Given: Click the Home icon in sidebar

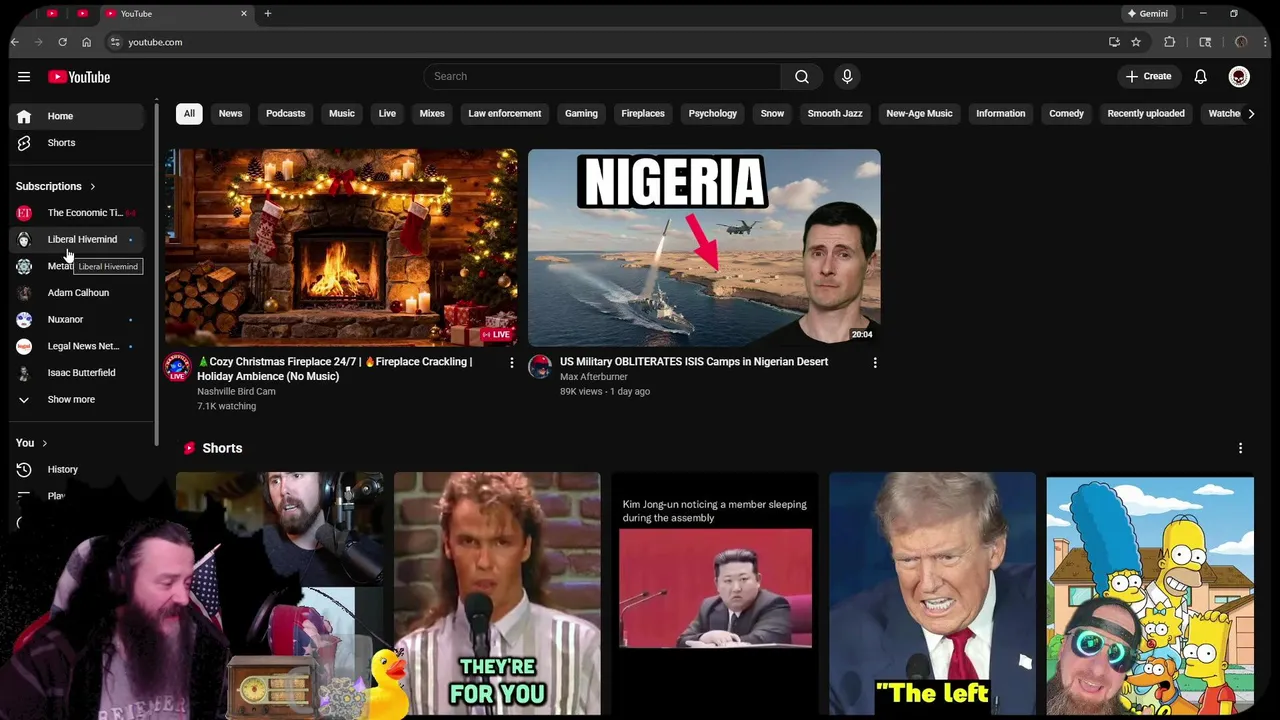Looking at the screenshot, I should 24,116.
